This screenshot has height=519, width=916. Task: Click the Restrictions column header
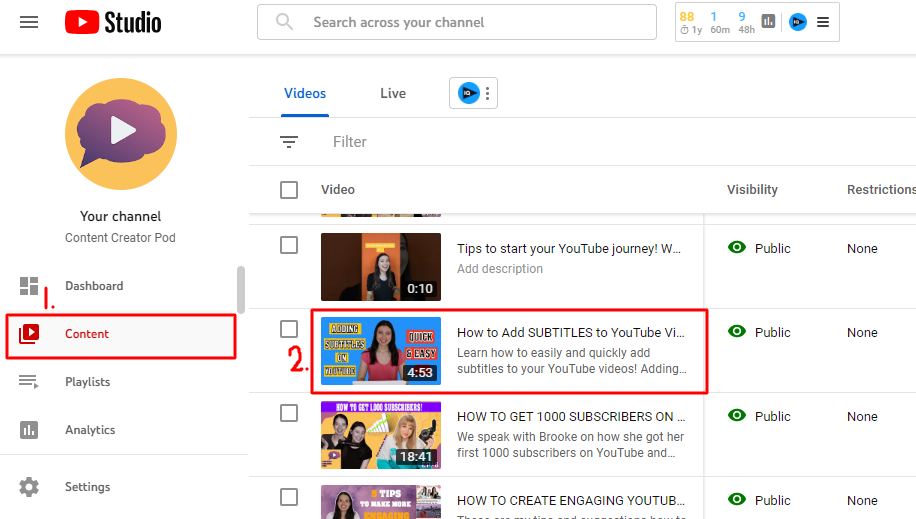pyautogui.click(x=882, y=189)
